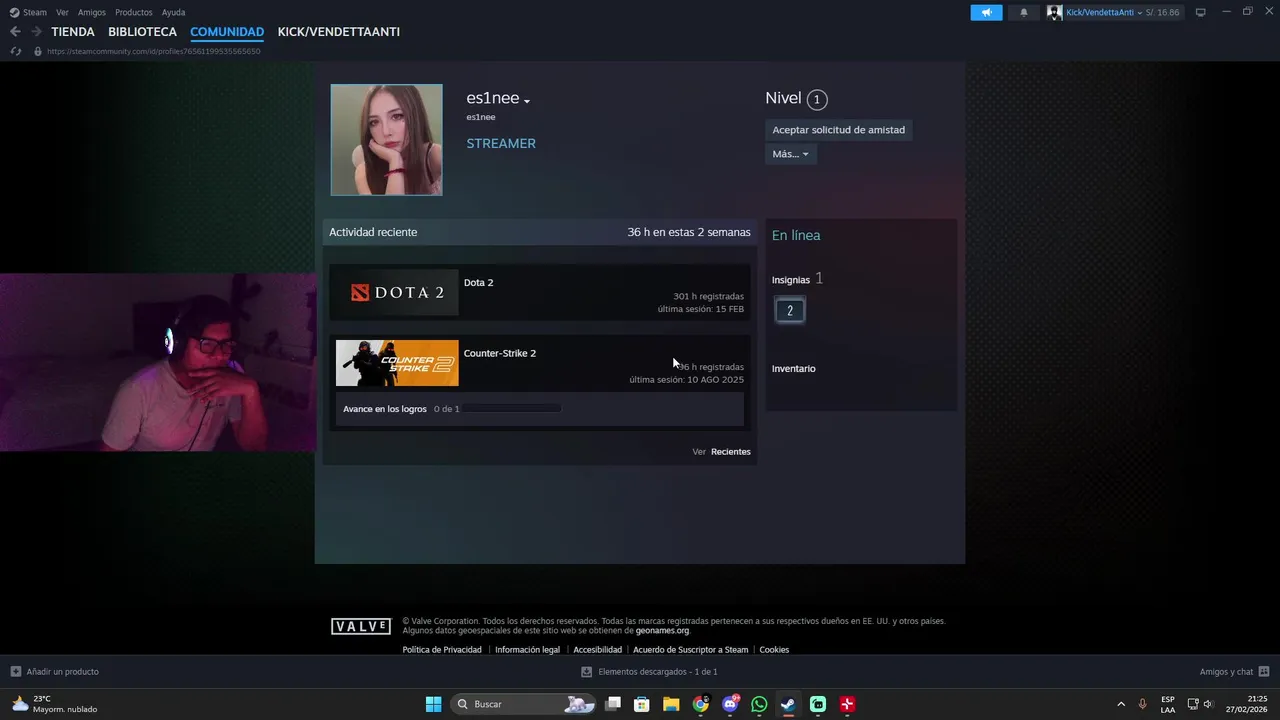Click the plus icon for Añadir un producto
This screenshot has height=720, width=1280.
coord(15,672)
